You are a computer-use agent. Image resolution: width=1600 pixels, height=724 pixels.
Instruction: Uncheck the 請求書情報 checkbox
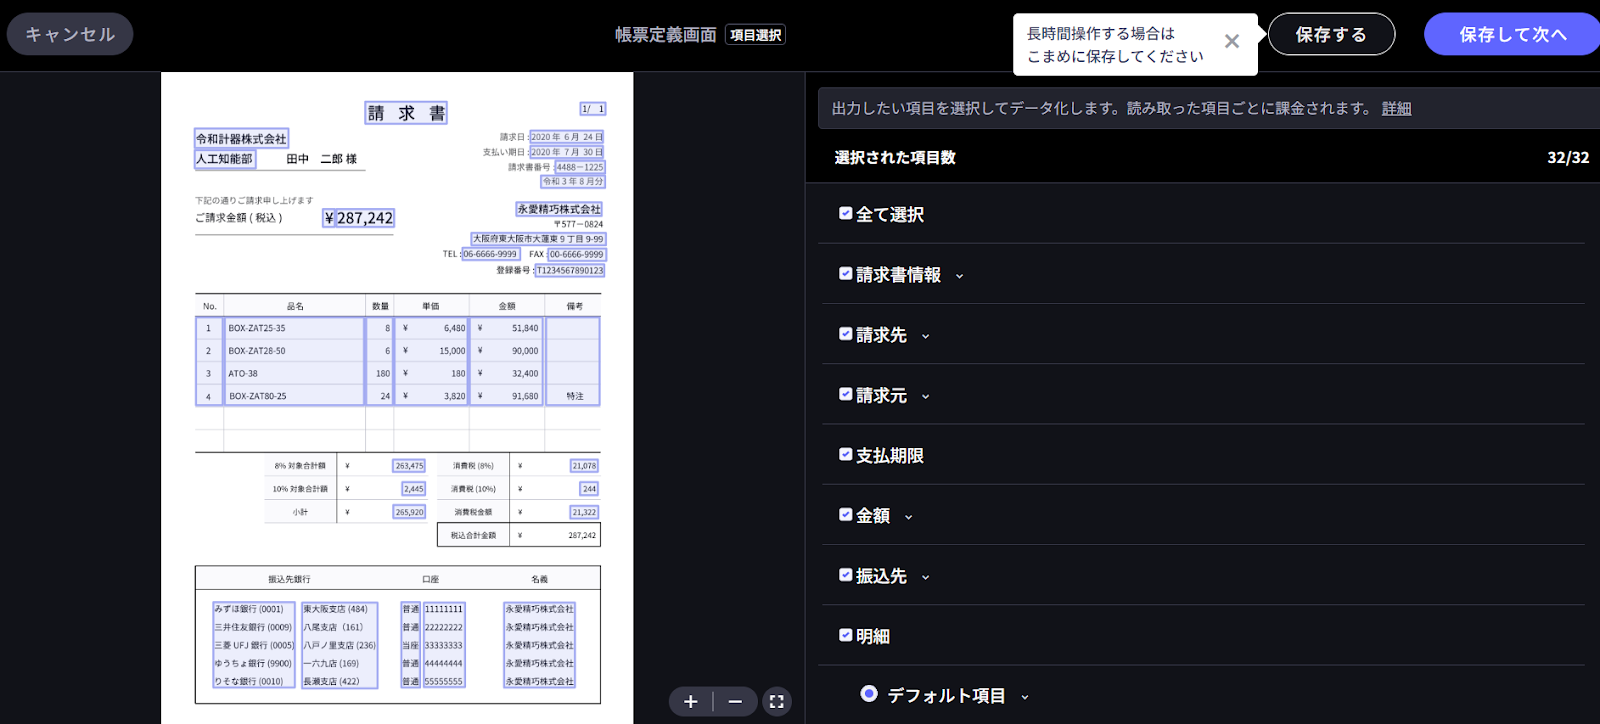click(845, 273)
